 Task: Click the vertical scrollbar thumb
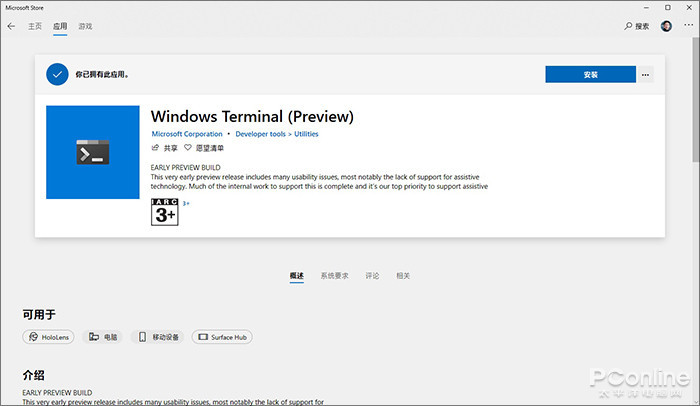[x=696, y=100]
